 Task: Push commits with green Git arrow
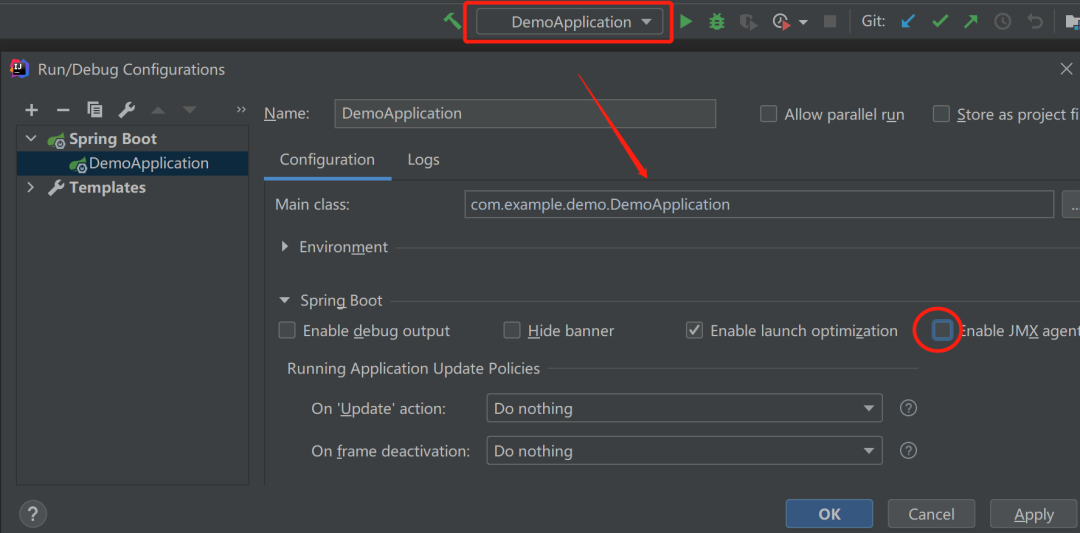point(970,22)
